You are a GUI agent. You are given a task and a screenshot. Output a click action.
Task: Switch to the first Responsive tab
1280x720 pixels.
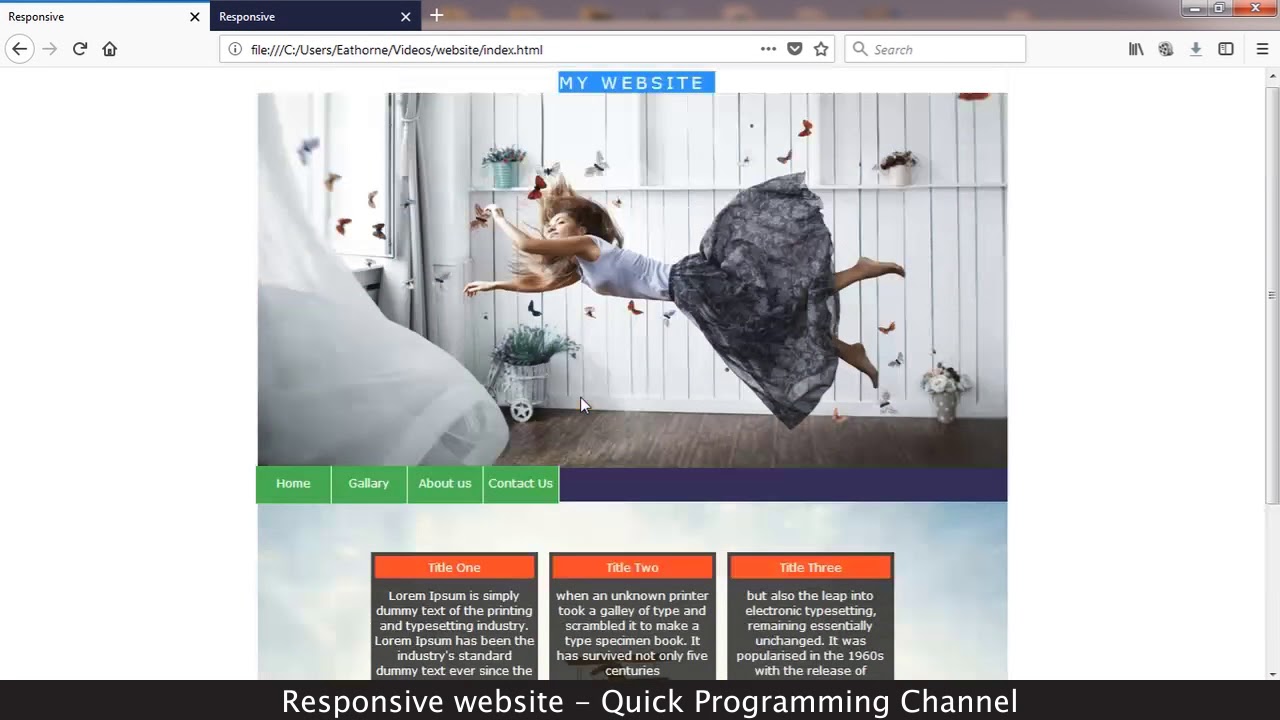[x=105, y=17]
